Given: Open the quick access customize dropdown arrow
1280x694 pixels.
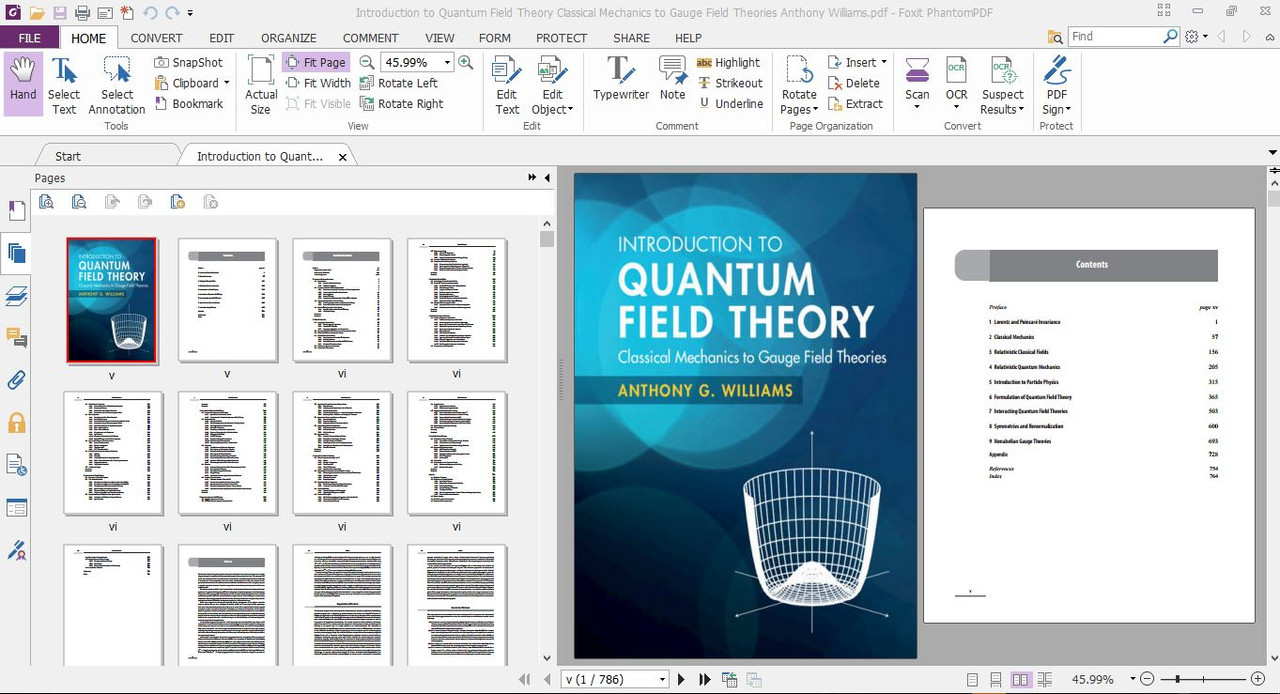Looking at the screenshot, I should pyautogui.click(x=190, y=13).
